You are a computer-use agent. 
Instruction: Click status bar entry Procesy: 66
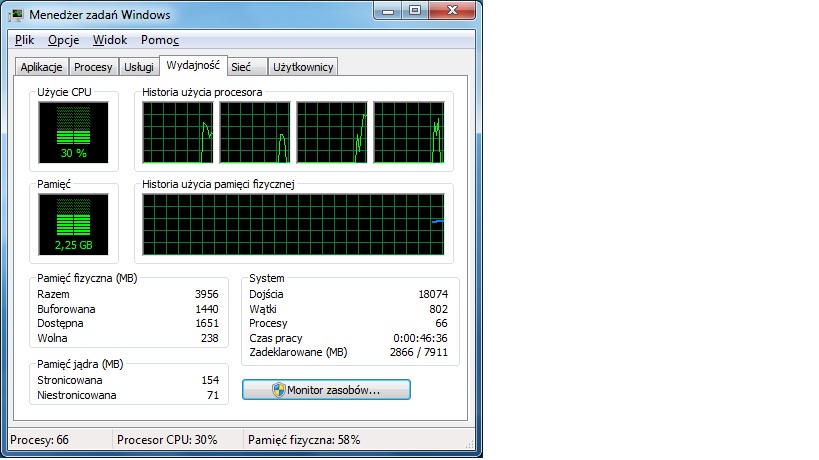click(x=40, y=440)
